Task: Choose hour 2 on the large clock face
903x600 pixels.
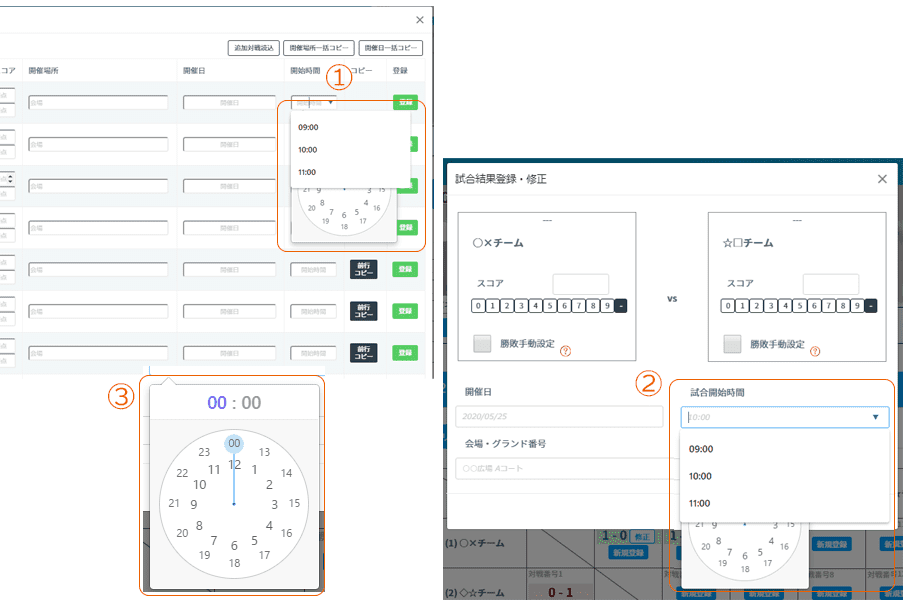Action: tap(269, 485)
